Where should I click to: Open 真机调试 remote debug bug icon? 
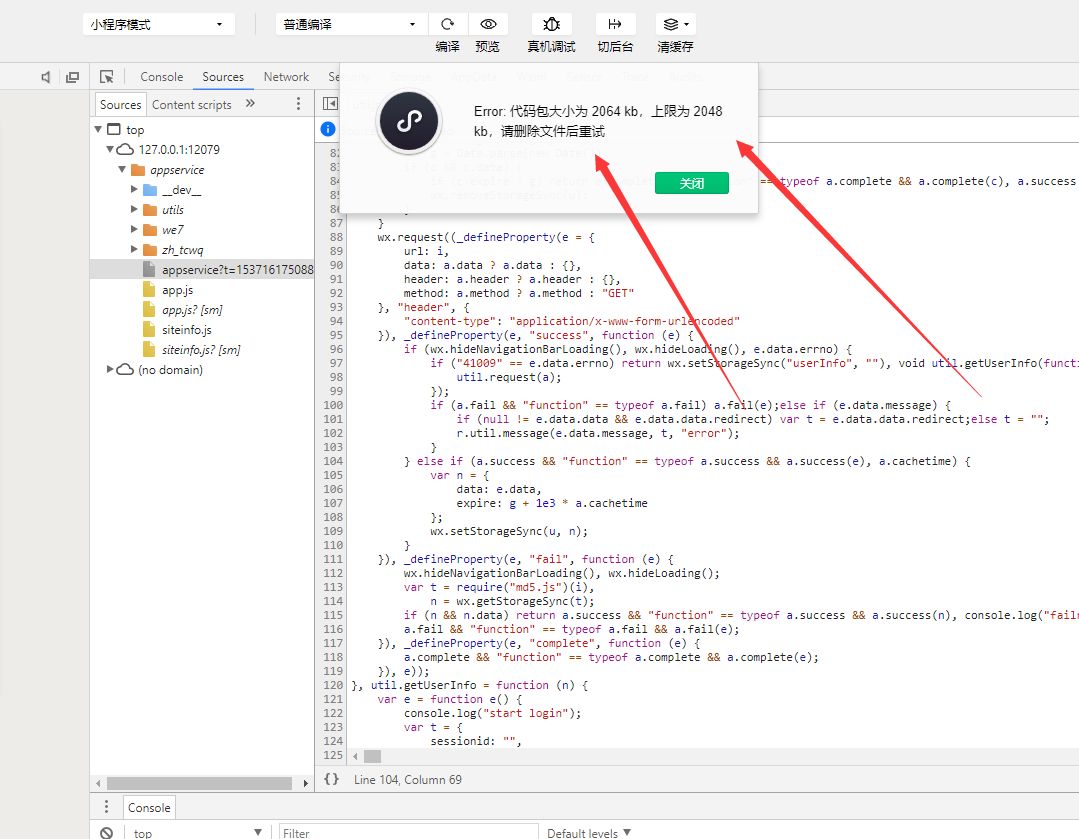click(551, 24)
